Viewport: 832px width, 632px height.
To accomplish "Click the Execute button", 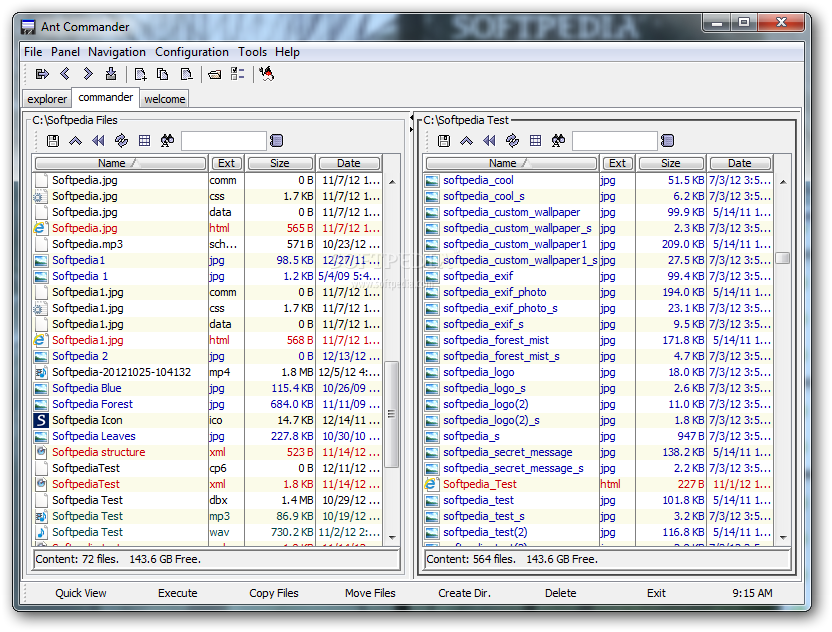I will pyautogui.click(x=177, y=593).
